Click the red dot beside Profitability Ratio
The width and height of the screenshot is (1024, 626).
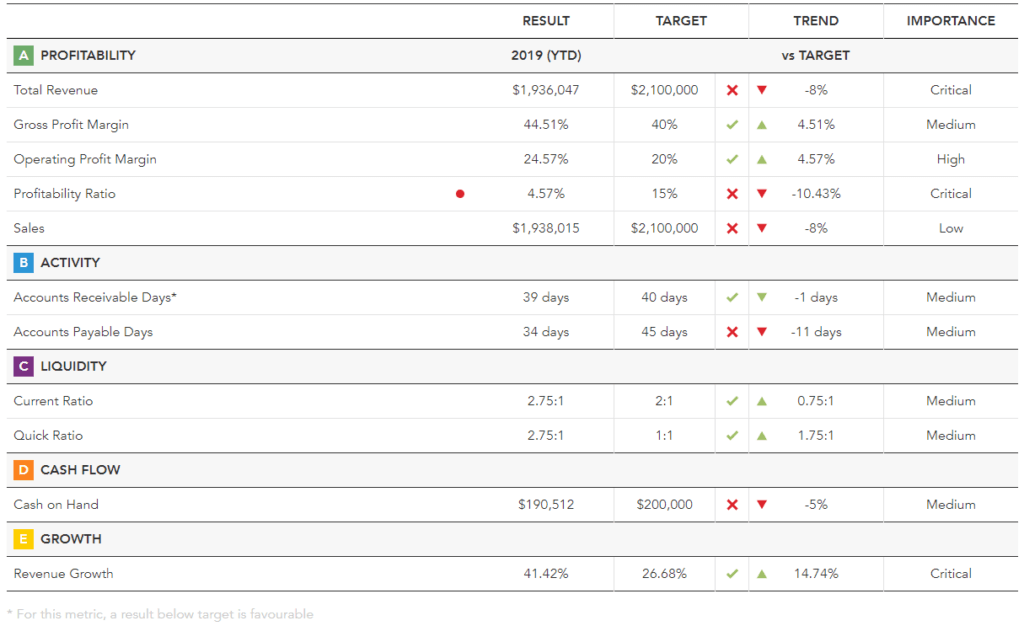(x=460, y=194)
